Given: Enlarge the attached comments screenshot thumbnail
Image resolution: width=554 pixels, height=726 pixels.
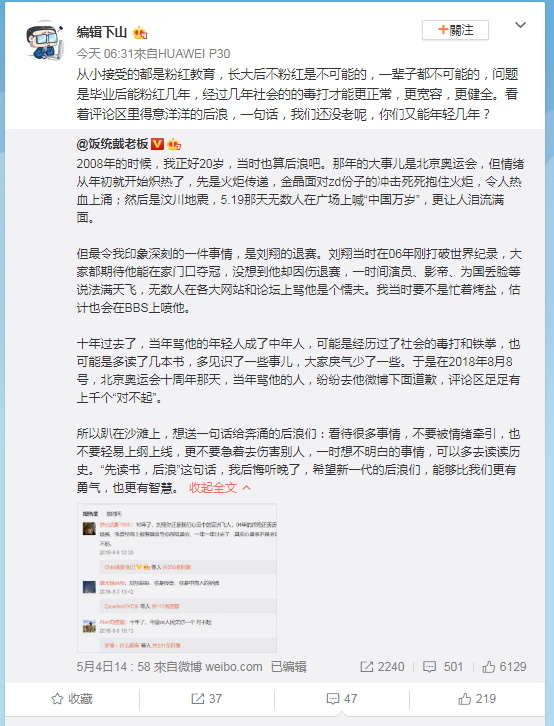Looking at the screenshot, I should click(177, 578).
